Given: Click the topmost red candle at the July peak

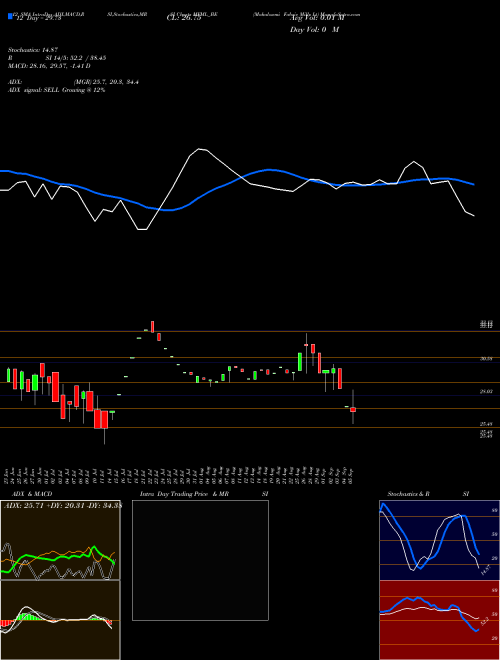Looking at the screenshot, I should pyautogui.click(x=153, y=327).
